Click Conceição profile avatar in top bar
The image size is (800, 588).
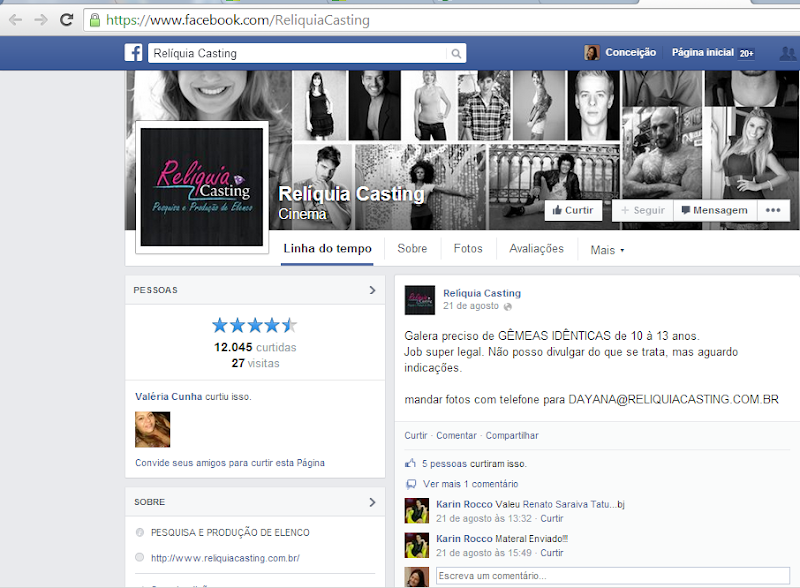(x=592, y=53)
